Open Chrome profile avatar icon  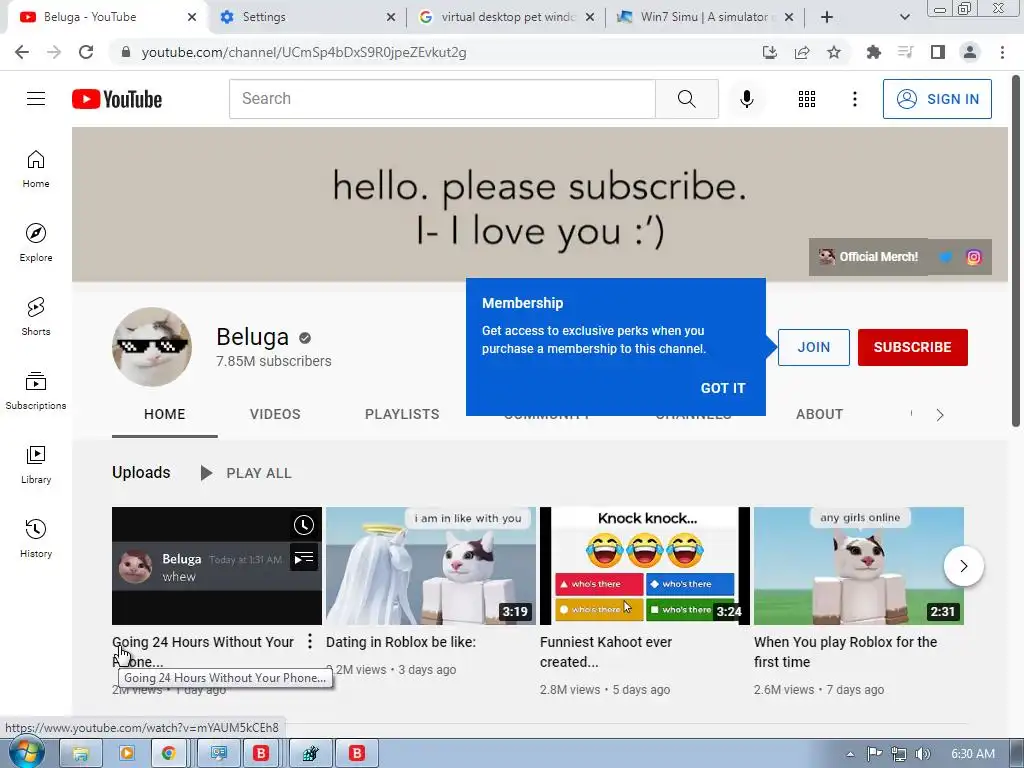pos(970,52)
